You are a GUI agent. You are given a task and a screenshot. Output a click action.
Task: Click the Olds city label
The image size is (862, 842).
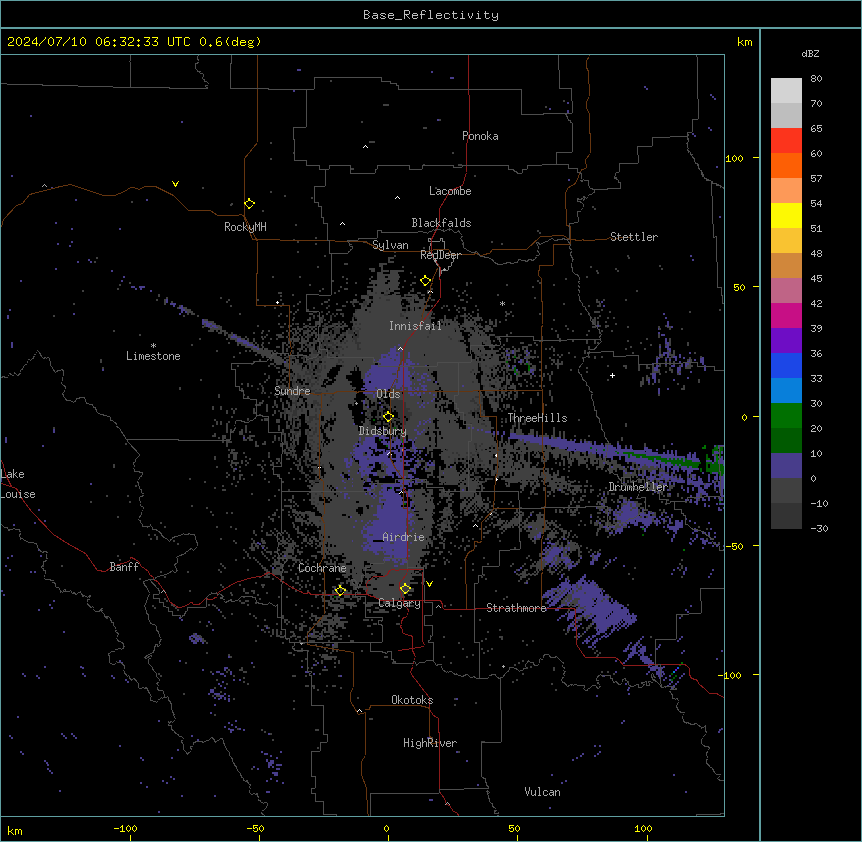point(388,394)
